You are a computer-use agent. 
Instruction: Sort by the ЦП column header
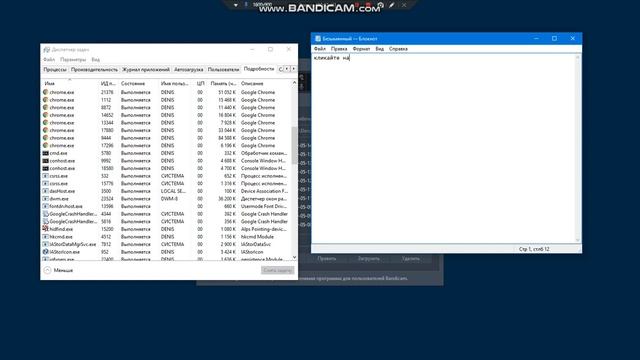pyautogui.click(x=200, y=83)
